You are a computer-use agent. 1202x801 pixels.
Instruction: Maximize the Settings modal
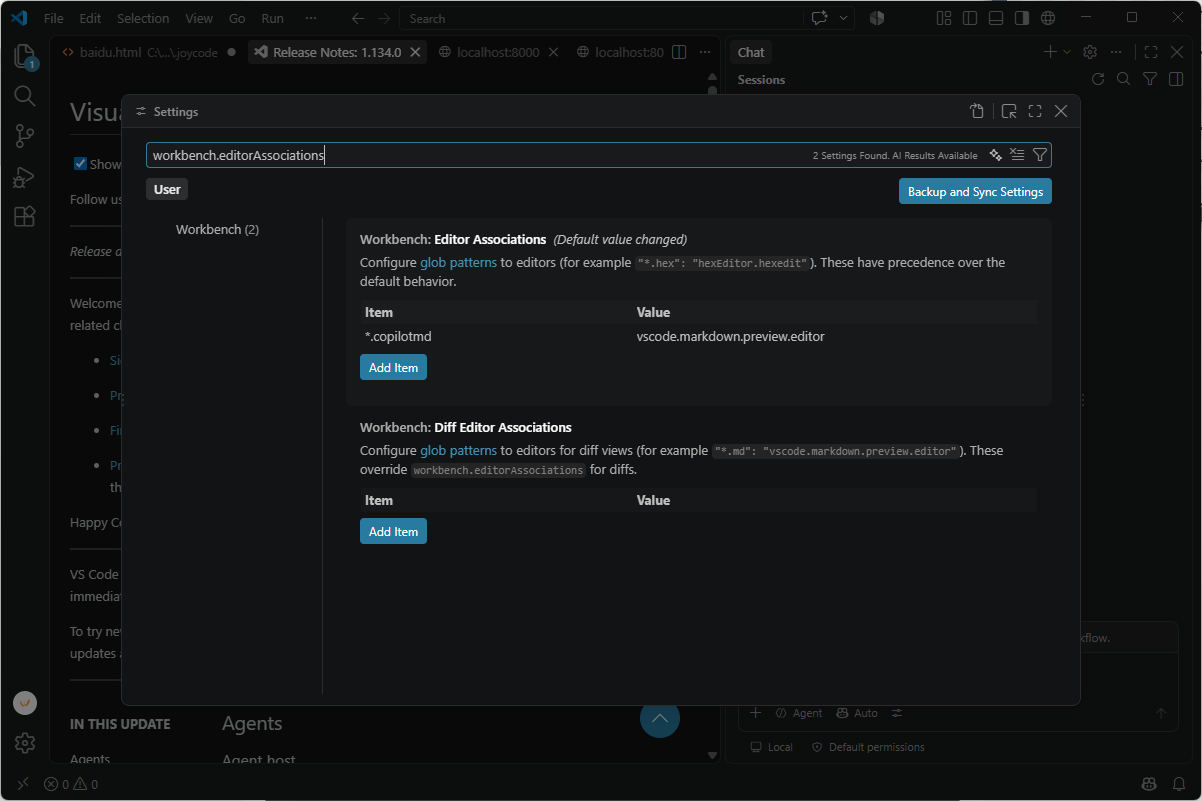pyautogui.click(x=1035, y=111)
